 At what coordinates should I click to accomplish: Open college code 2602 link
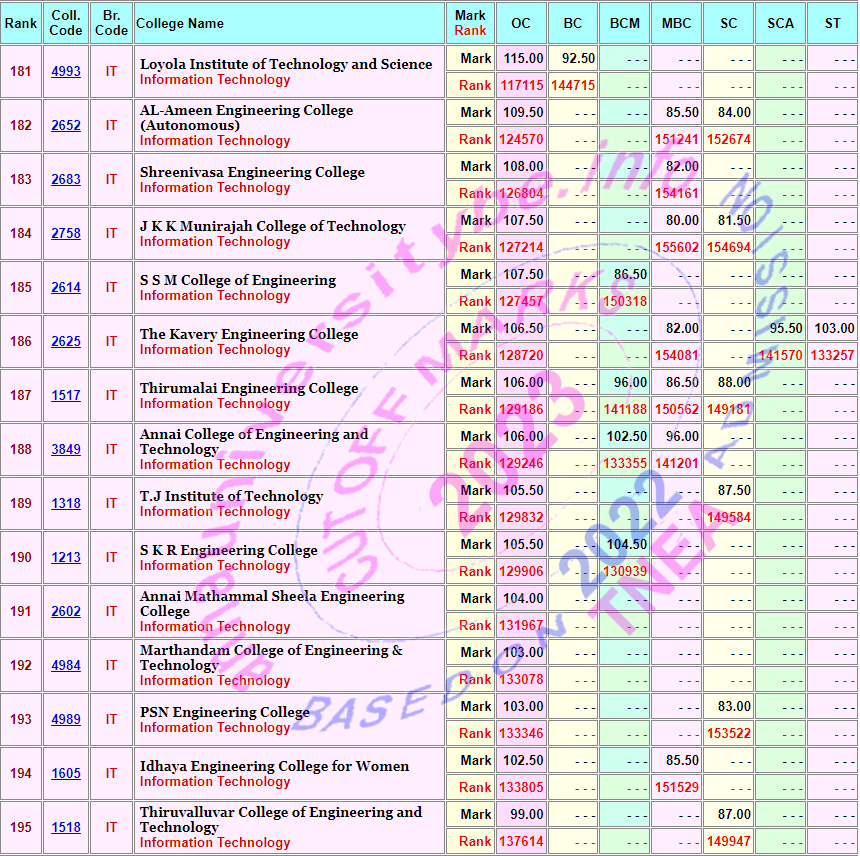(x=66, y=612)
